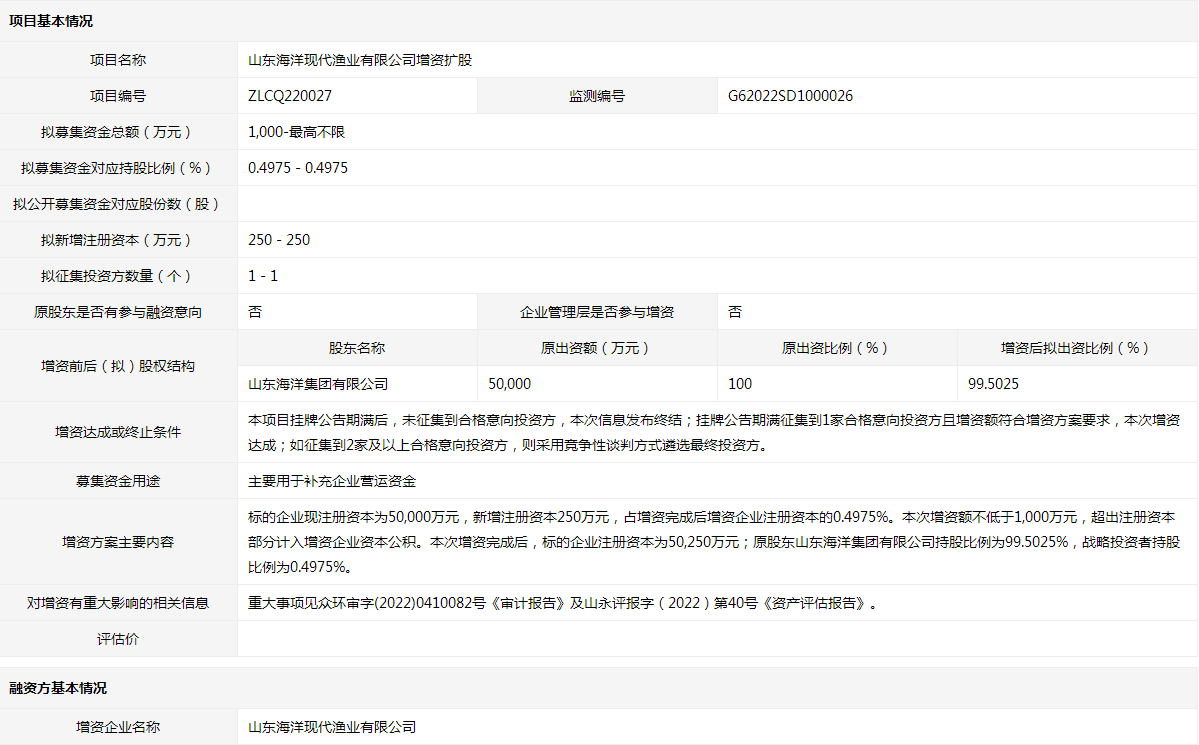The image size is (1199, 745).
Task: Select the 企业管理层是否参与增资 label
Action: click(x=597, y=312)
